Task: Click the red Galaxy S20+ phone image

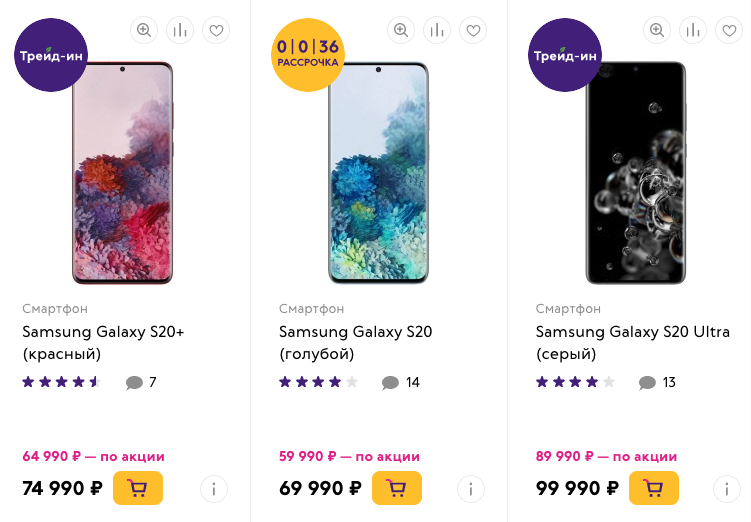Action: pyautogui.click(x=122, y=172)
